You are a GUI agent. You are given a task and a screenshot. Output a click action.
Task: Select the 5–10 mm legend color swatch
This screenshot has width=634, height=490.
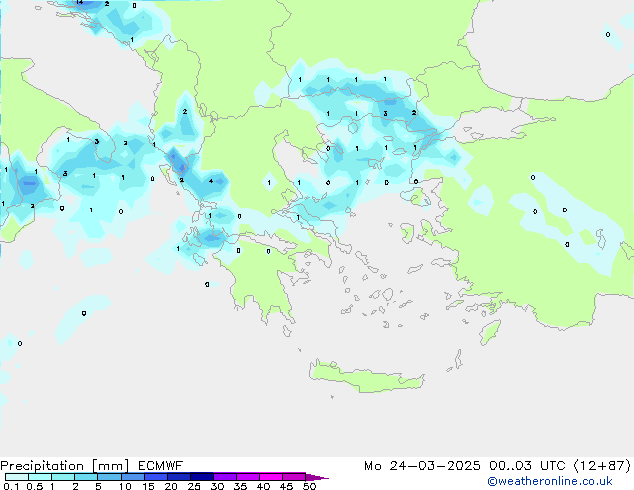coord(109,477)
